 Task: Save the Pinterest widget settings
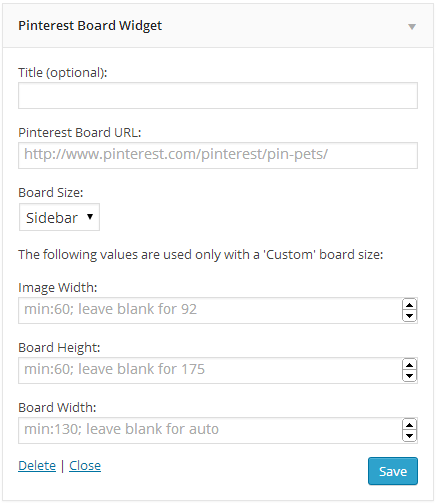click(x=393, y=471)
